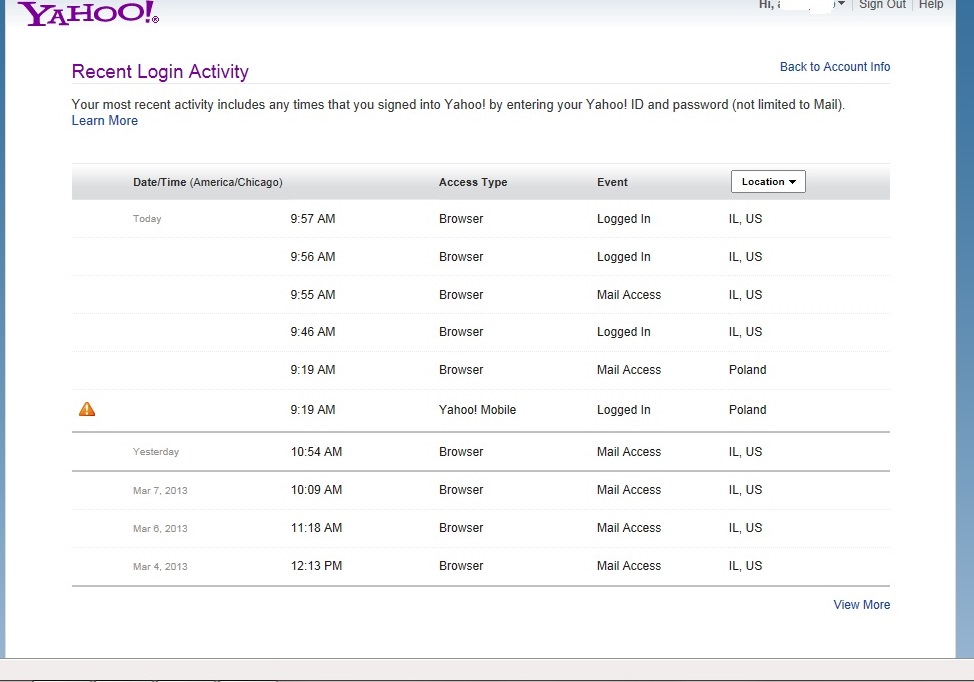This screenshot has width=974, height=682.
Task: Click Browser access type in 10:54 AM row
Action: click(461, 452)
